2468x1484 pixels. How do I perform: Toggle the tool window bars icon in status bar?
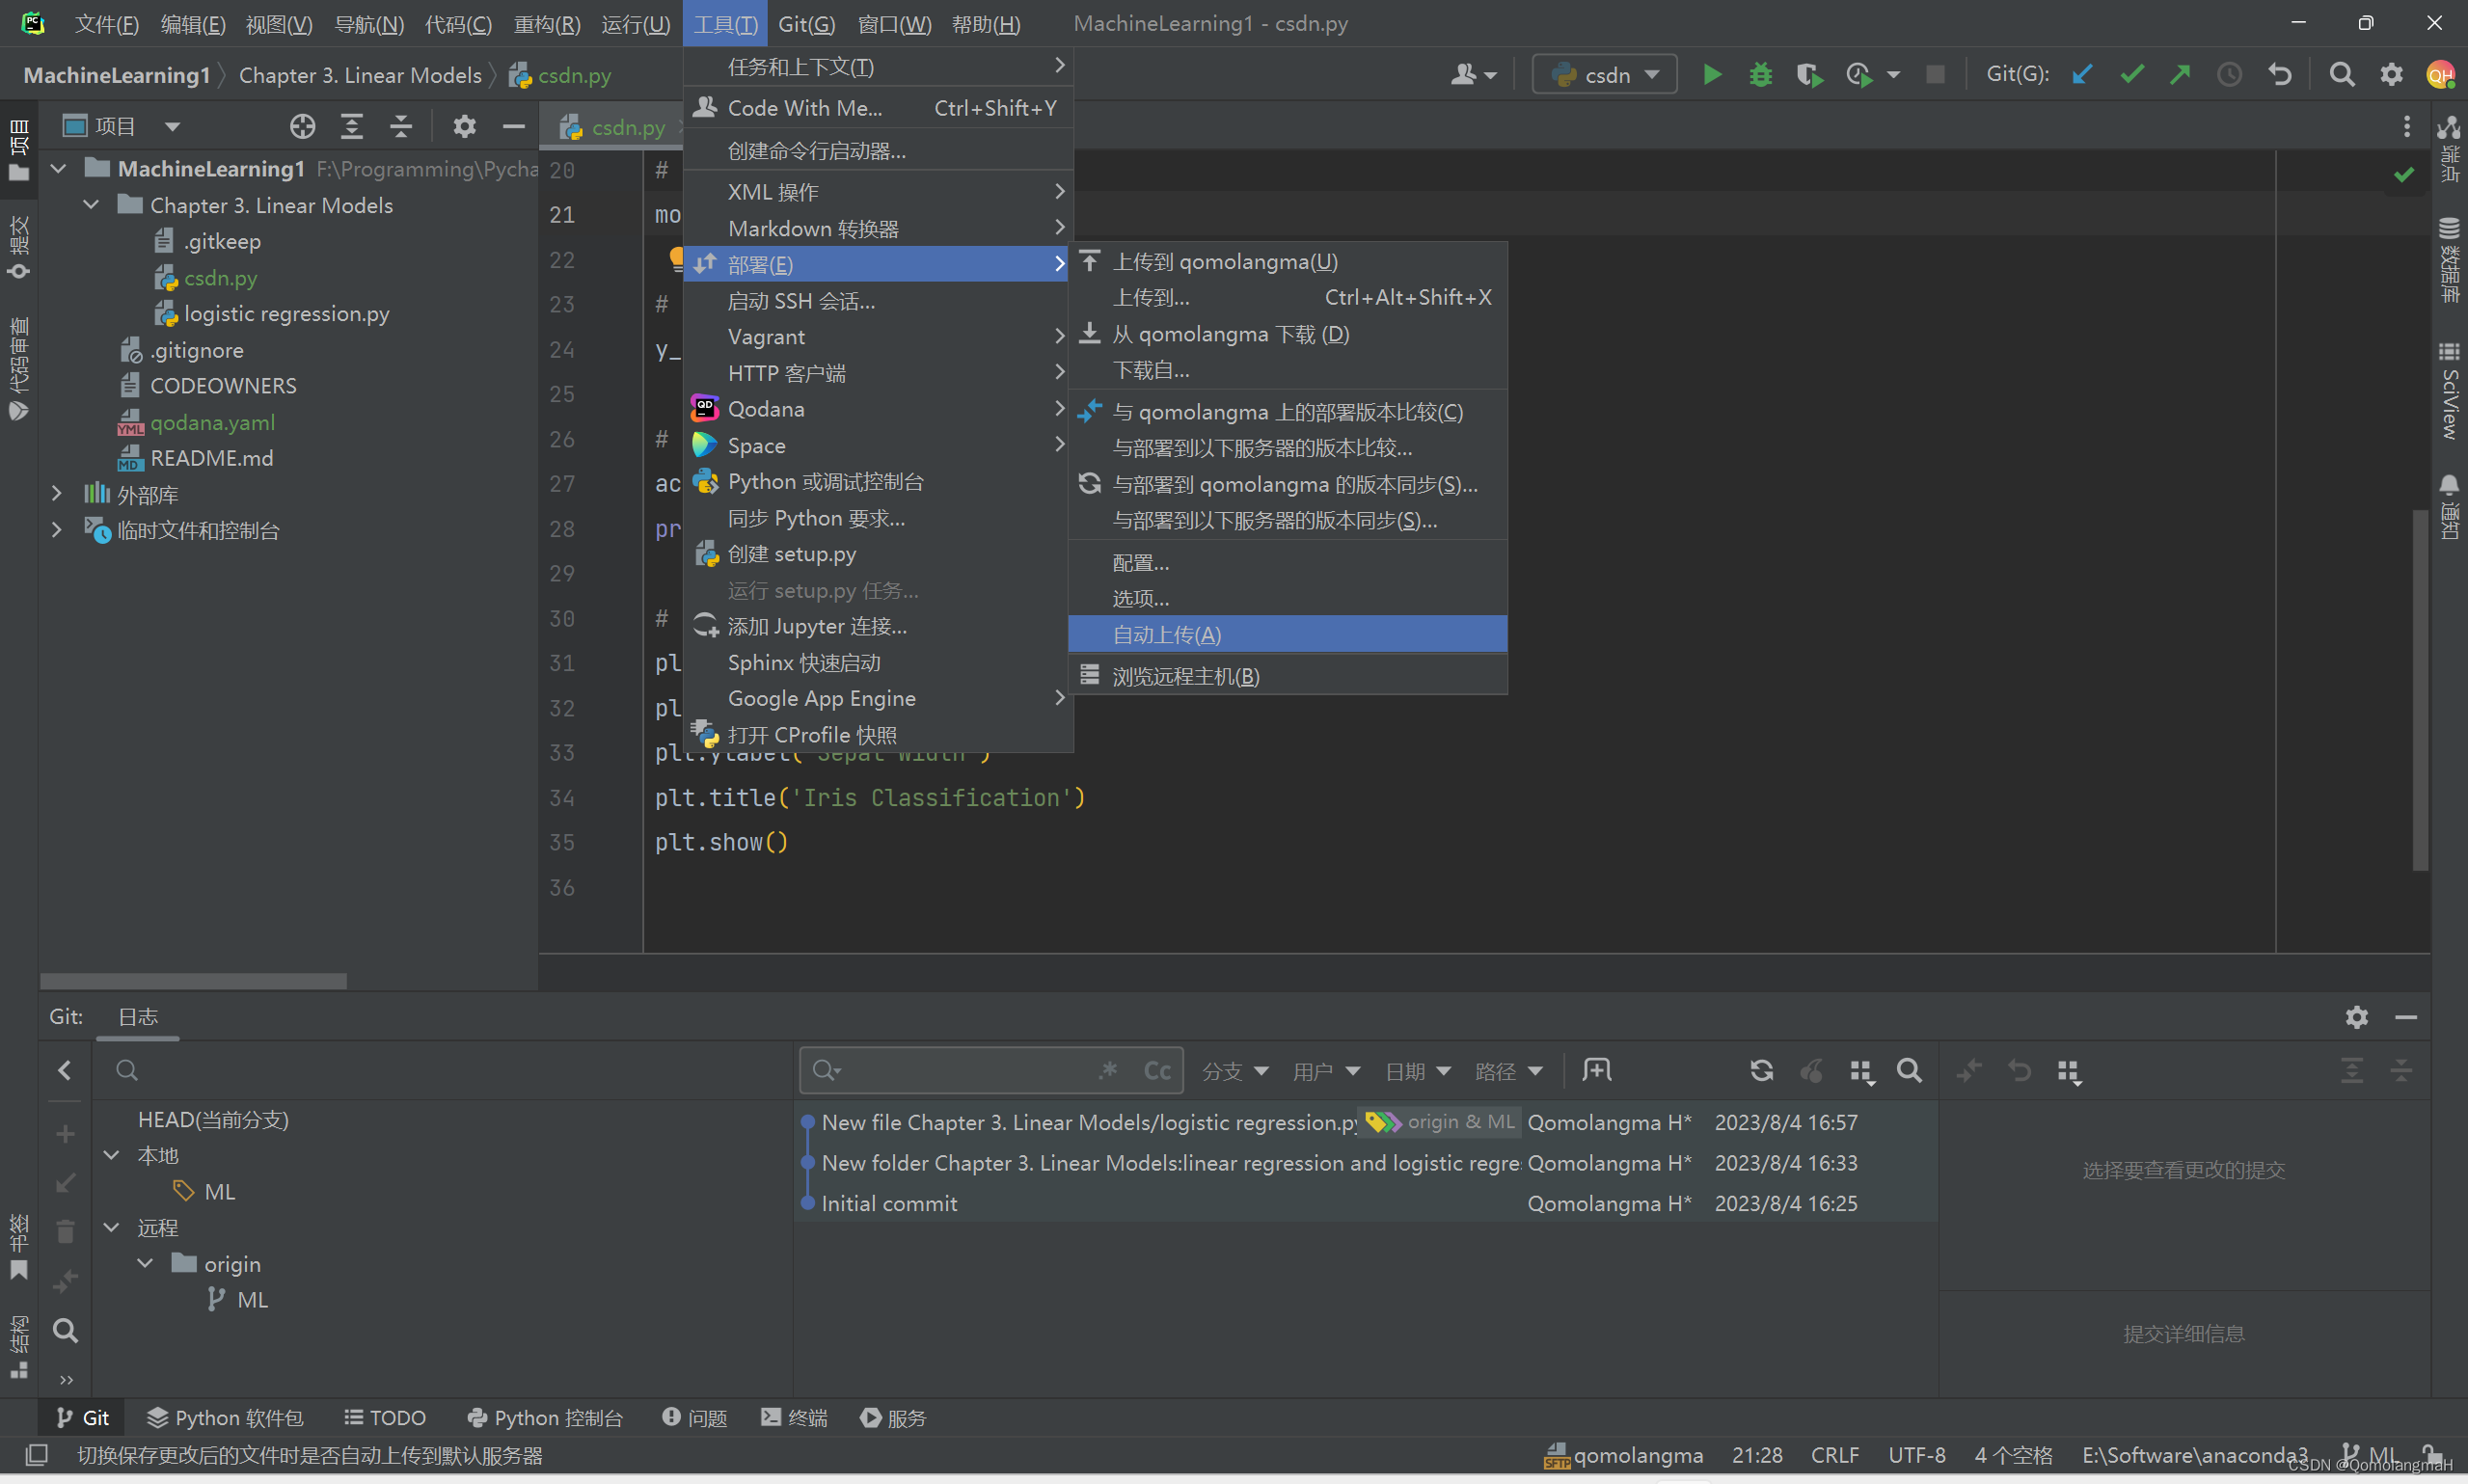(37, 1455)
